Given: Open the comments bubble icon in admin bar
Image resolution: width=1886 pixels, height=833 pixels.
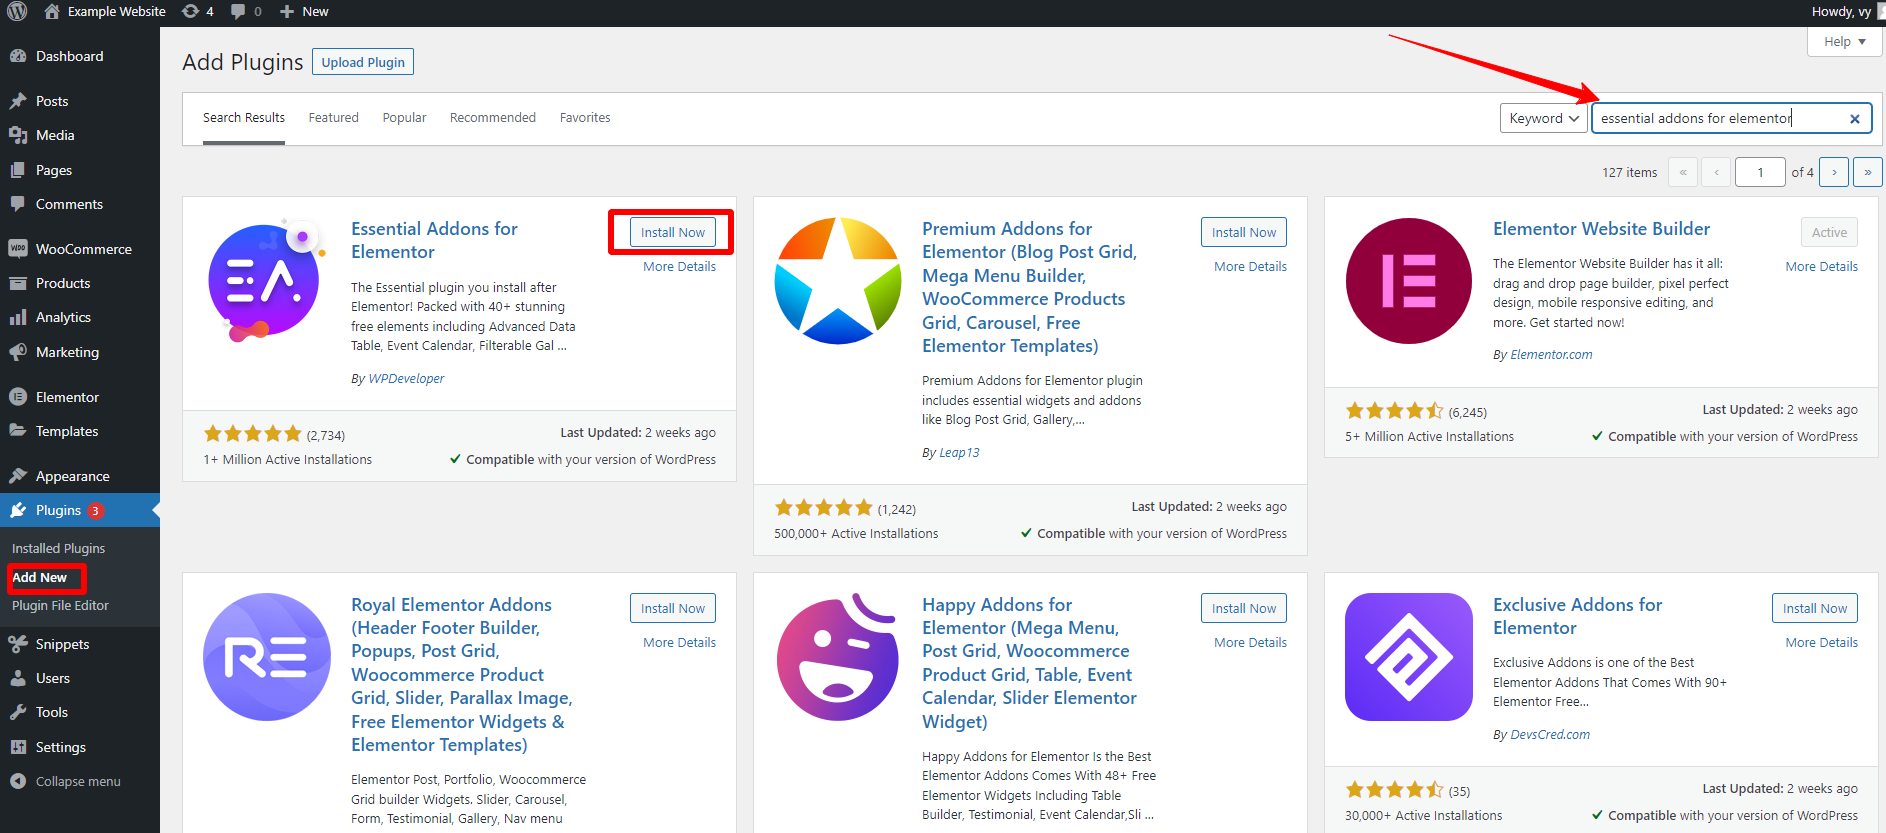Looking at the screenshot, I should tap(238, 11).
